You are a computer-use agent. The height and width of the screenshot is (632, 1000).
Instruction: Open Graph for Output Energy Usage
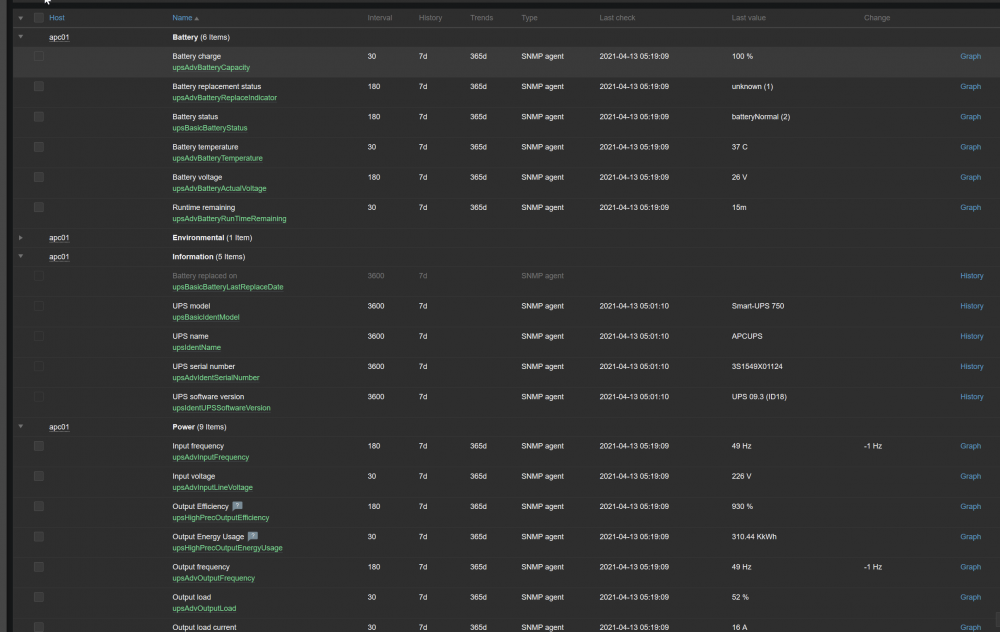pos(970,536)
